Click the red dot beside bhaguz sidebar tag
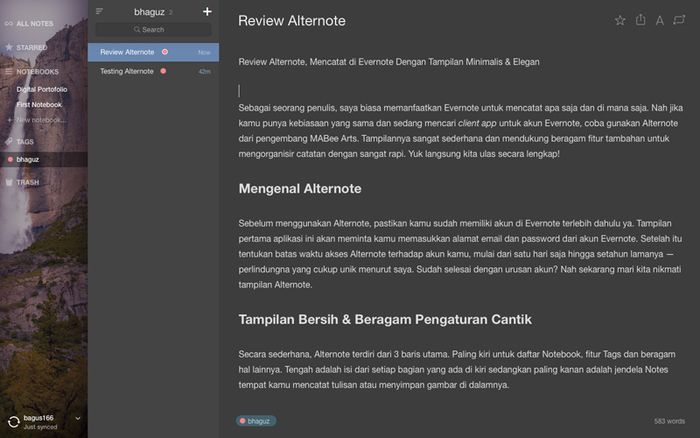Image resolution: width=700 pixels, height=438 pixels. tap(10, 159)
